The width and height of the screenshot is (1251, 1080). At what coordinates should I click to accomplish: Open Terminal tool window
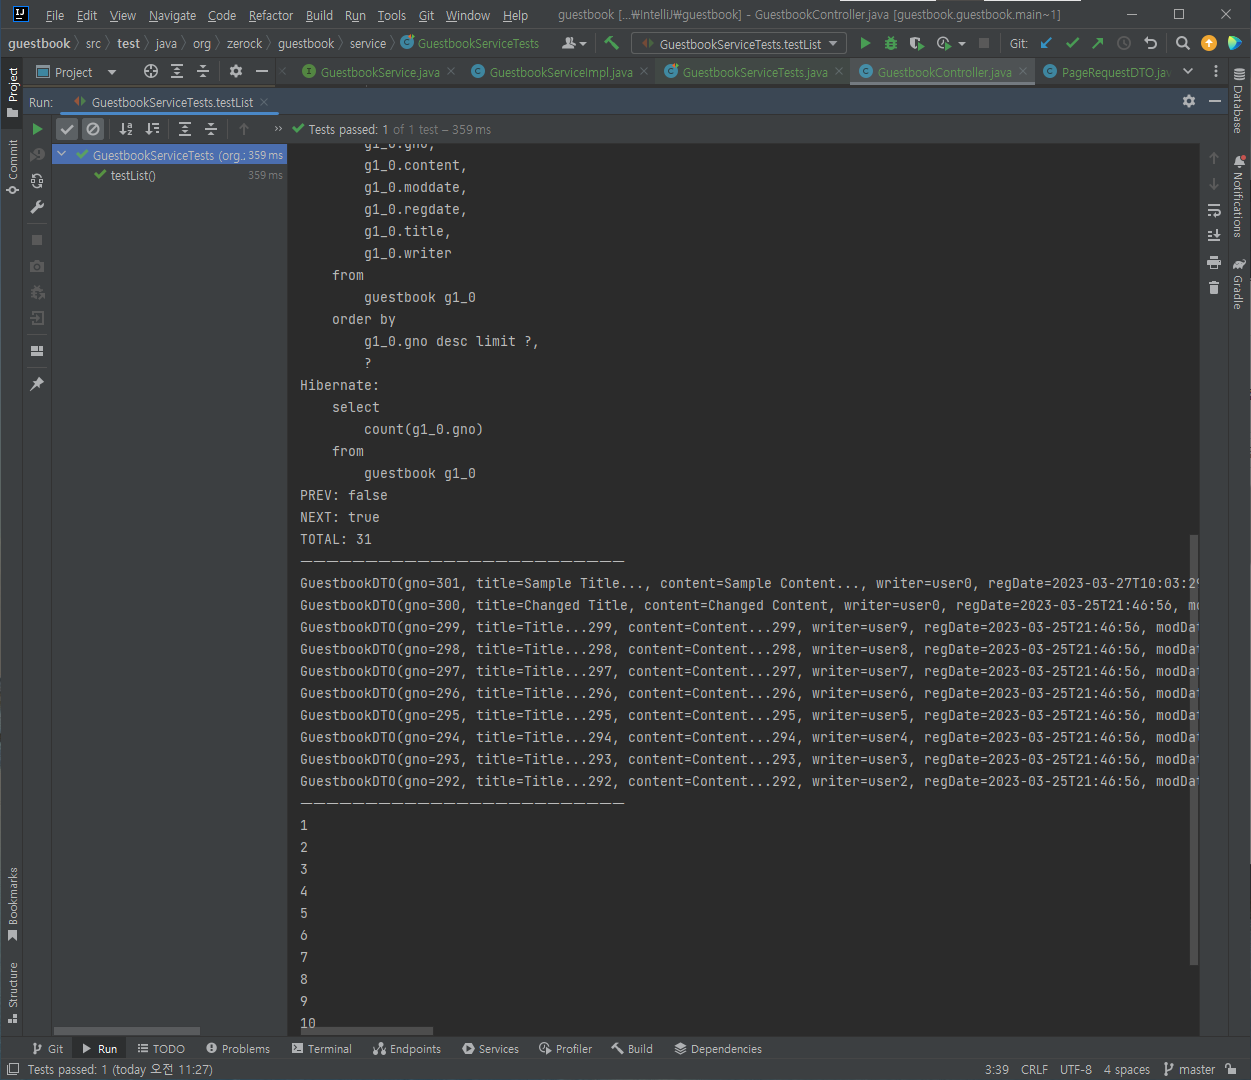point(322,1049)
